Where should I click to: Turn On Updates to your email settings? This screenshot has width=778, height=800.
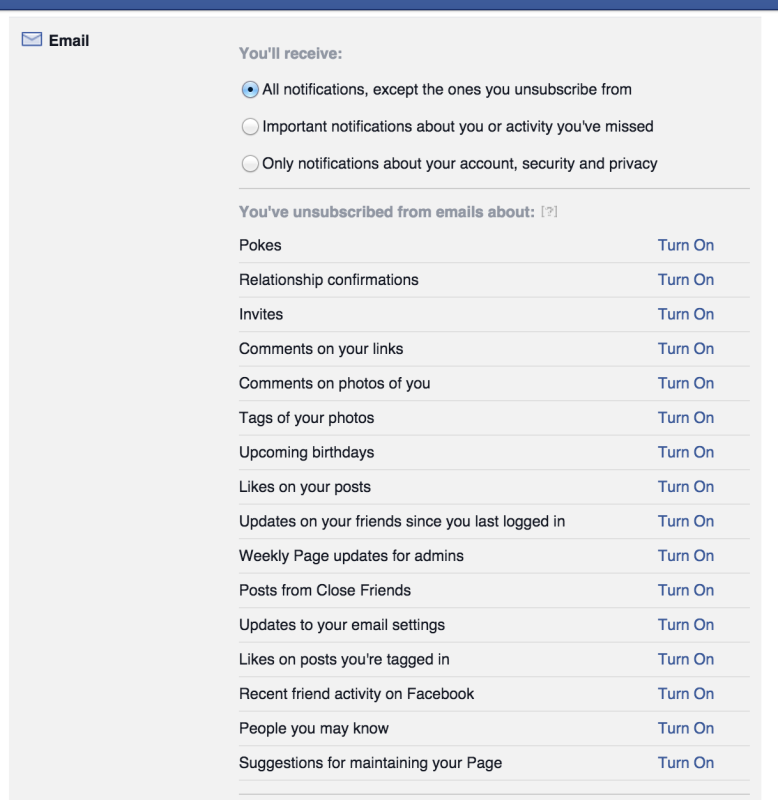686,625
